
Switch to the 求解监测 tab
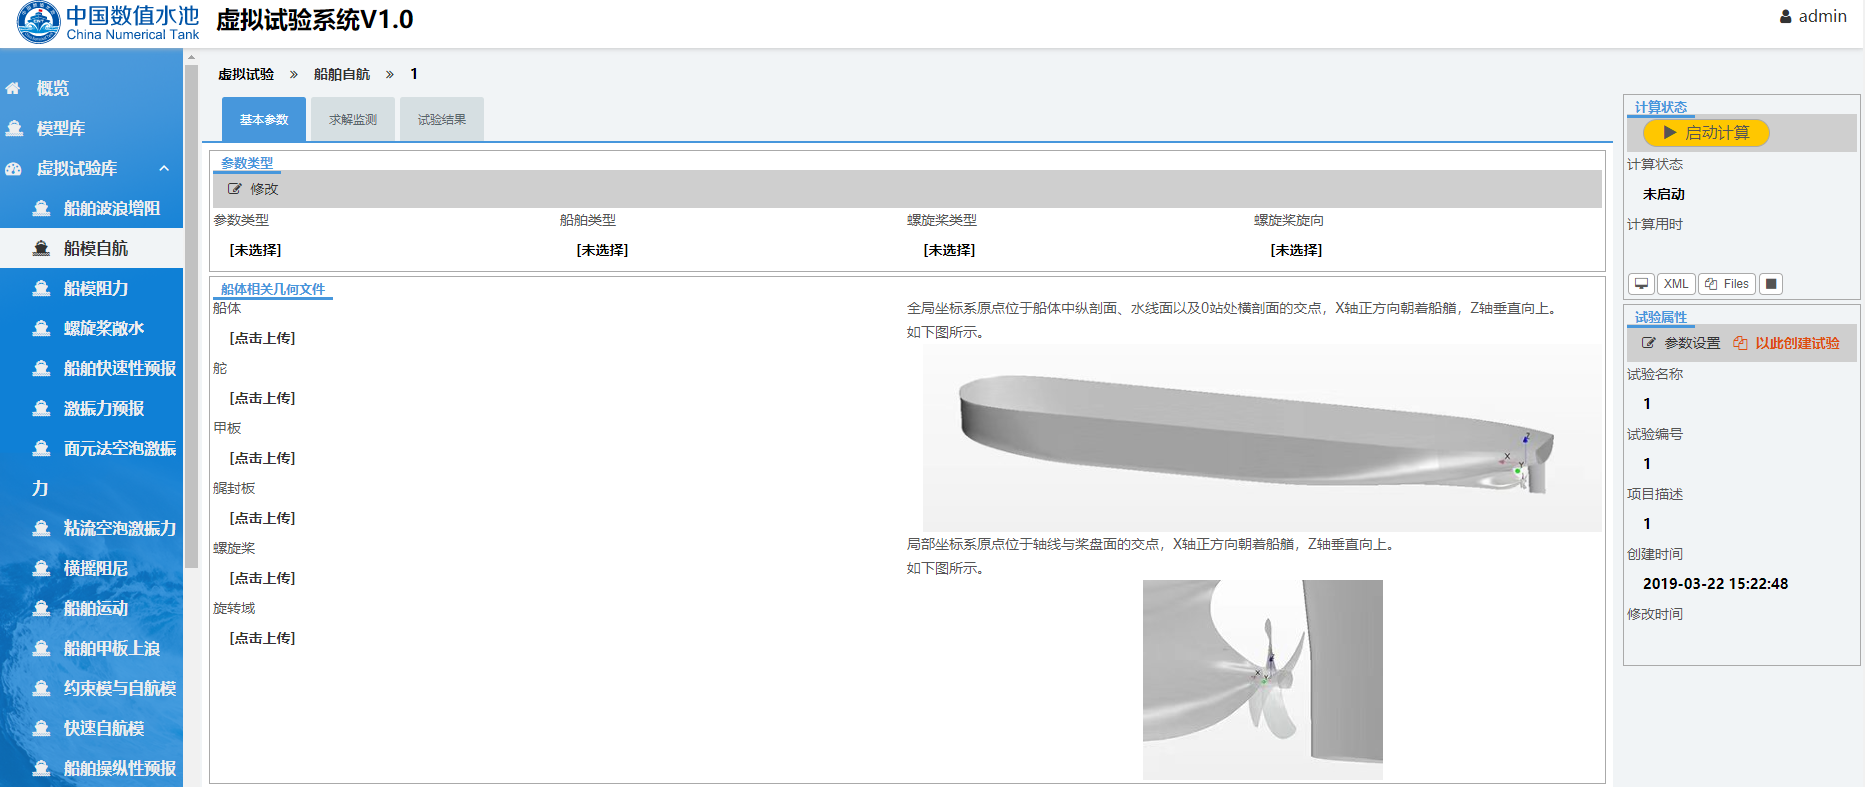353,120
